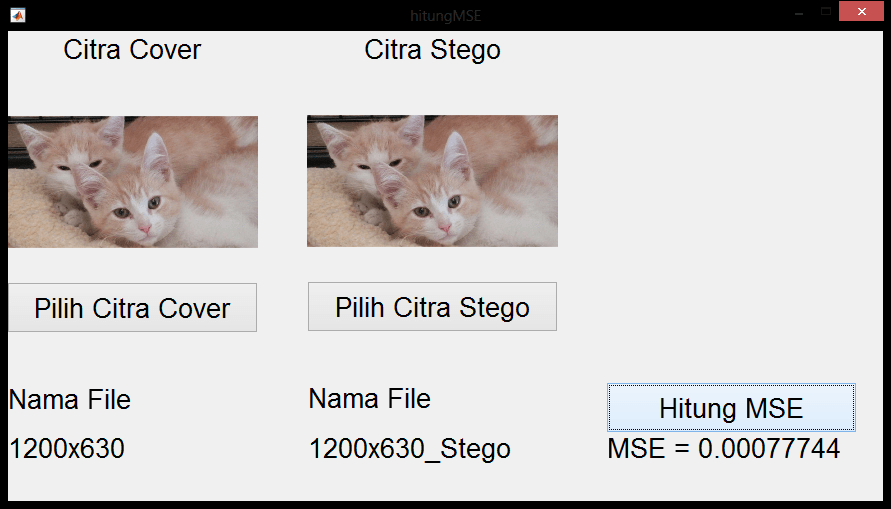
Task: Click the Citra Stego heading label
Action: (432, 50)
